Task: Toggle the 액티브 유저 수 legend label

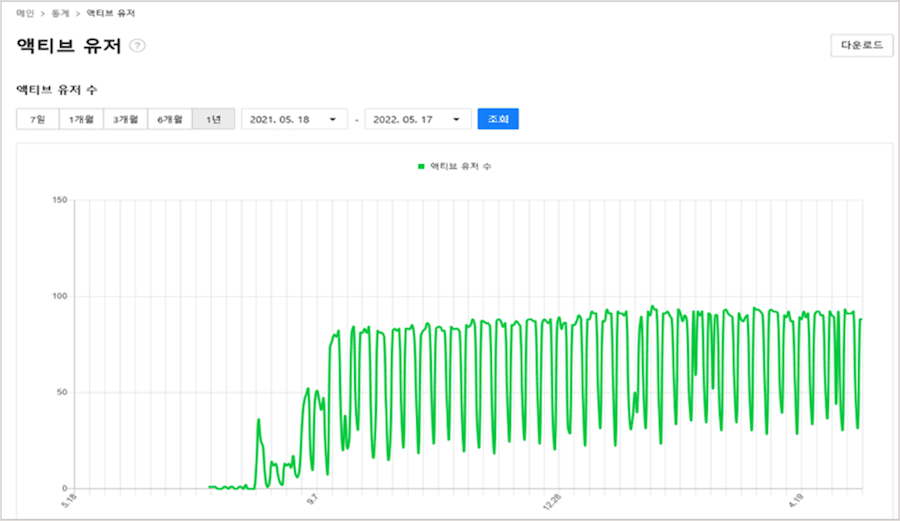Action: (460, 166)
